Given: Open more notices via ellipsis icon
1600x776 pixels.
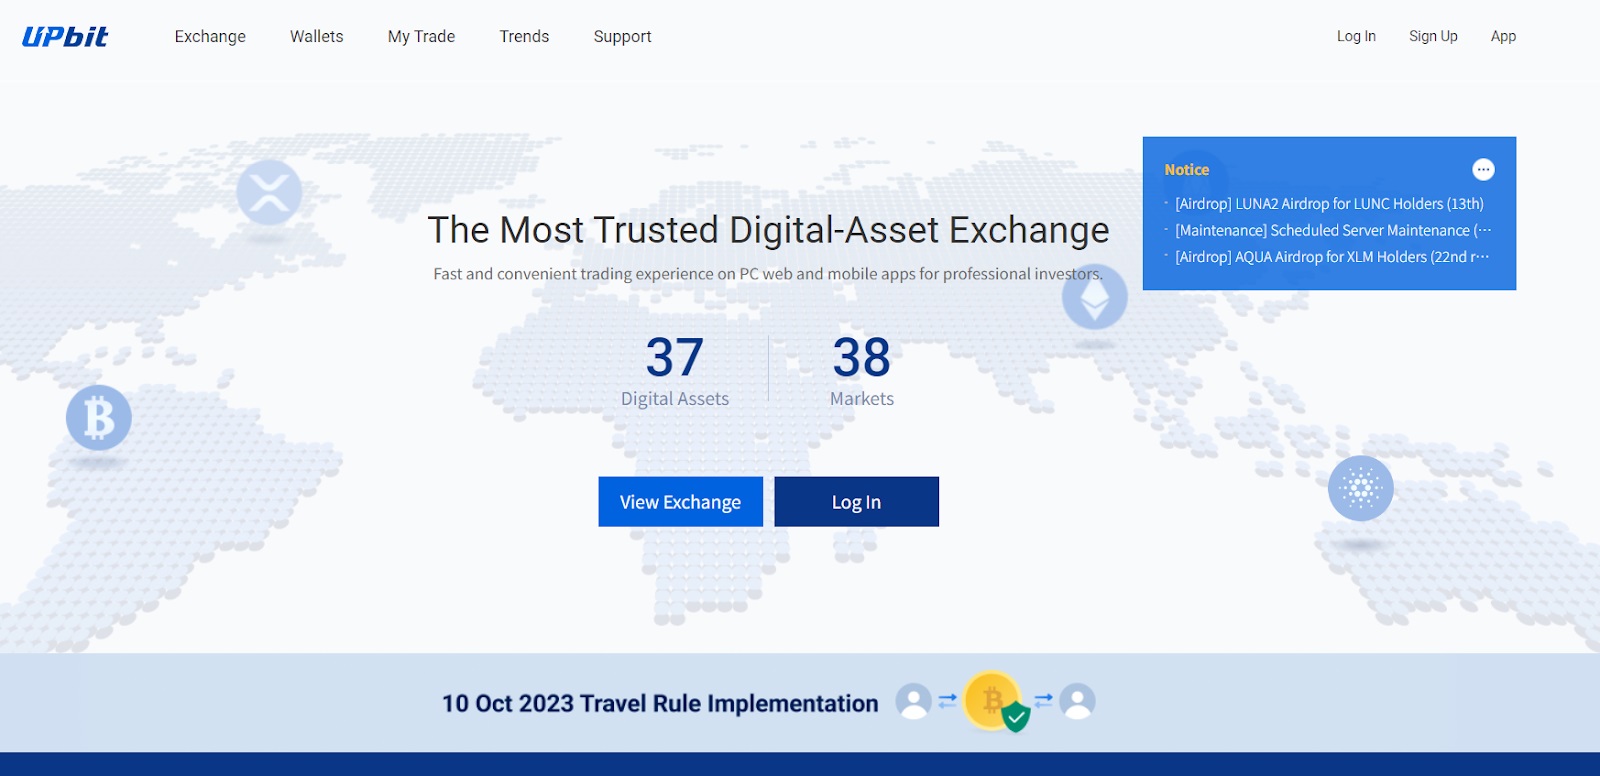Looking at the screenshot, I should pos(1483,170).
